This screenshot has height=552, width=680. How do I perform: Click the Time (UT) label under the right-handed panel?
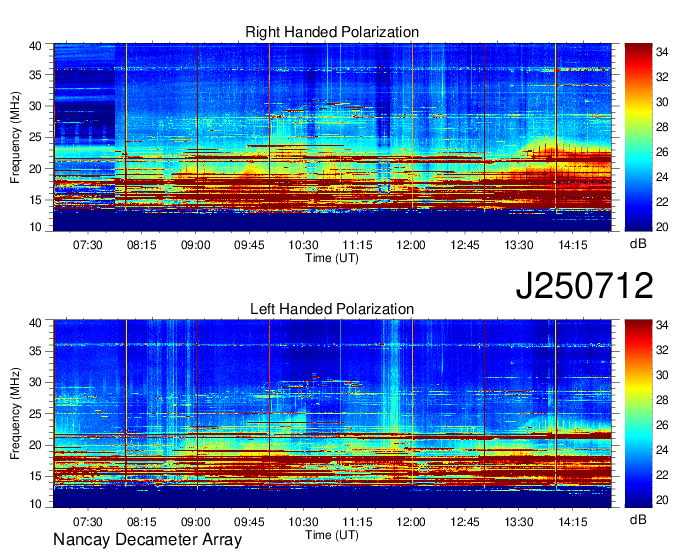(x=332, y=258)
